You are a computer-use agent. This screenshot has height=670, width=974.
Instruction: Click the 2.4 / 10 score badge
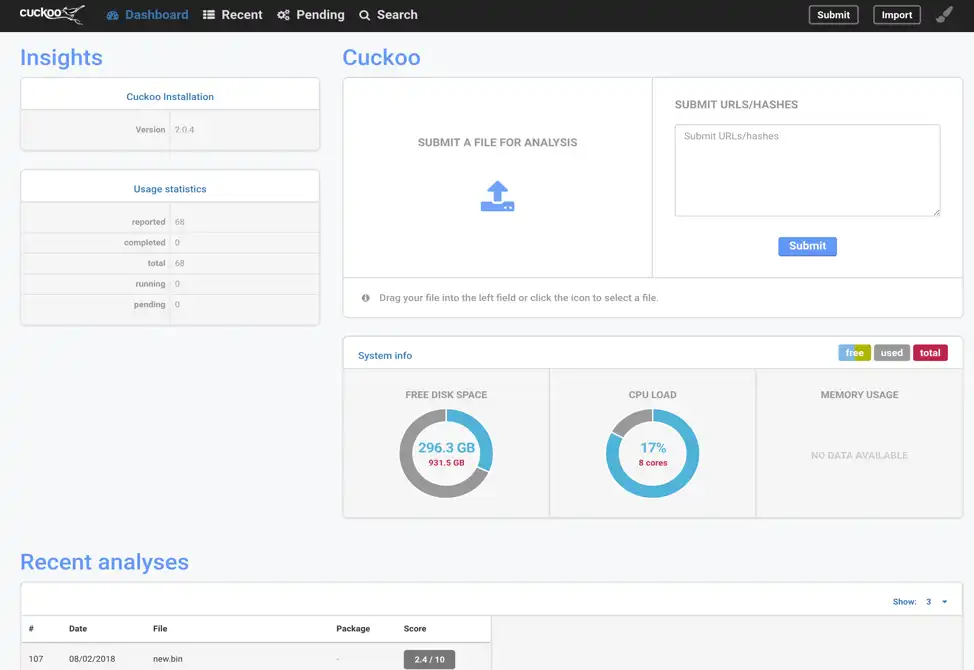coord(429,659)
